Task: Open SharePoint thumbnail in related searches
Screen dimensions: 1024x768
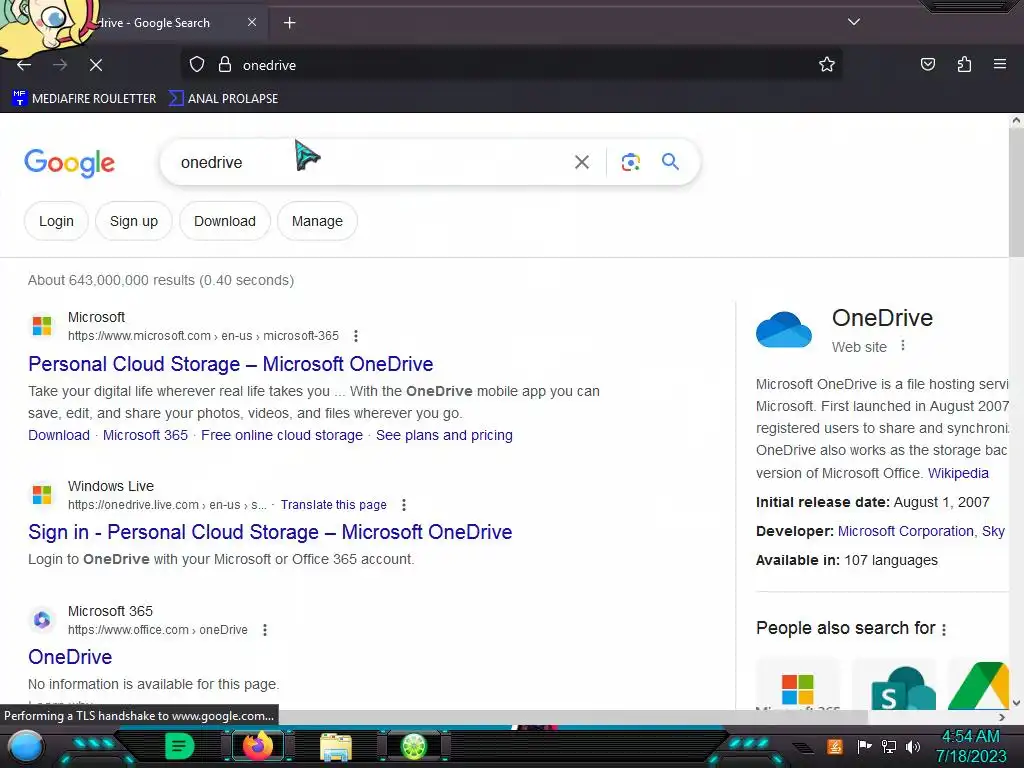Action: coord(895,684)
